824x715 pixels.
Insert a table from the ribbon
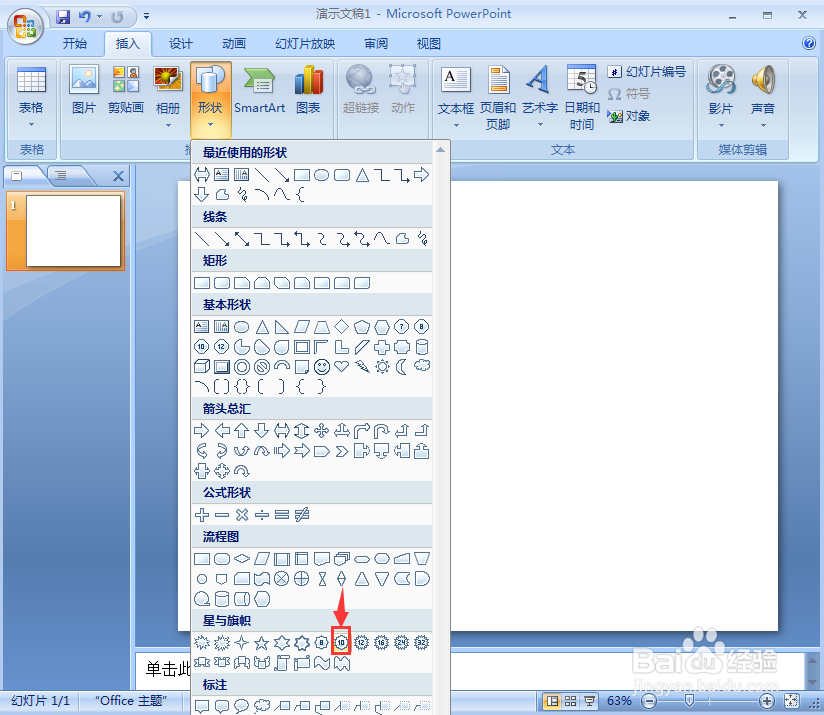point(31,97)
